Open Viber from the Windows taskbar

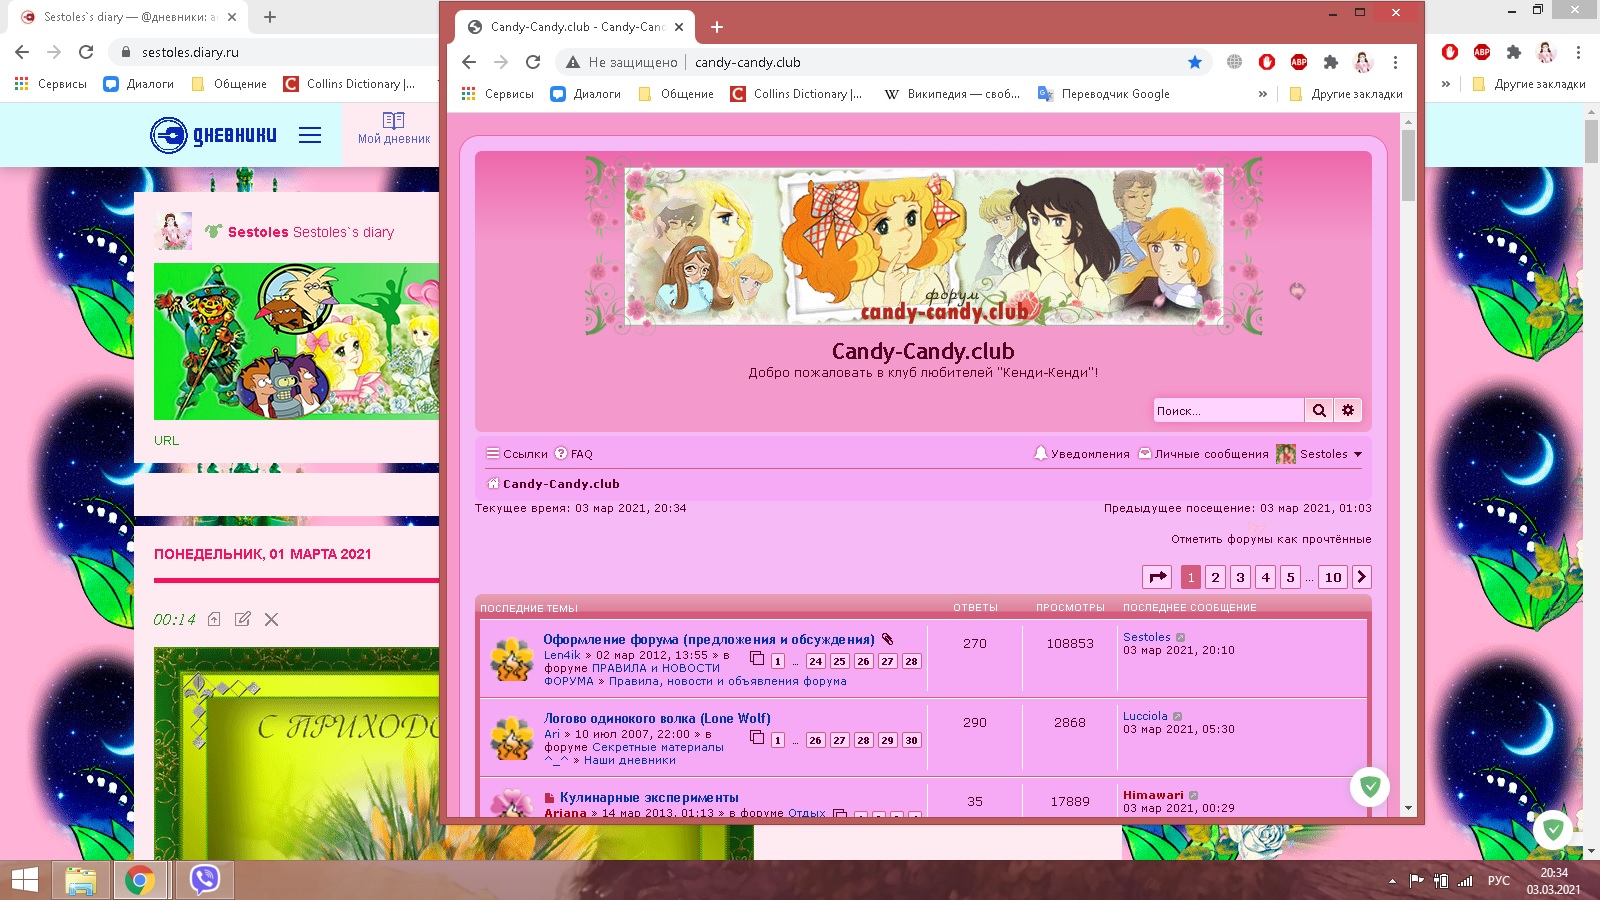(x=204, y=880)
